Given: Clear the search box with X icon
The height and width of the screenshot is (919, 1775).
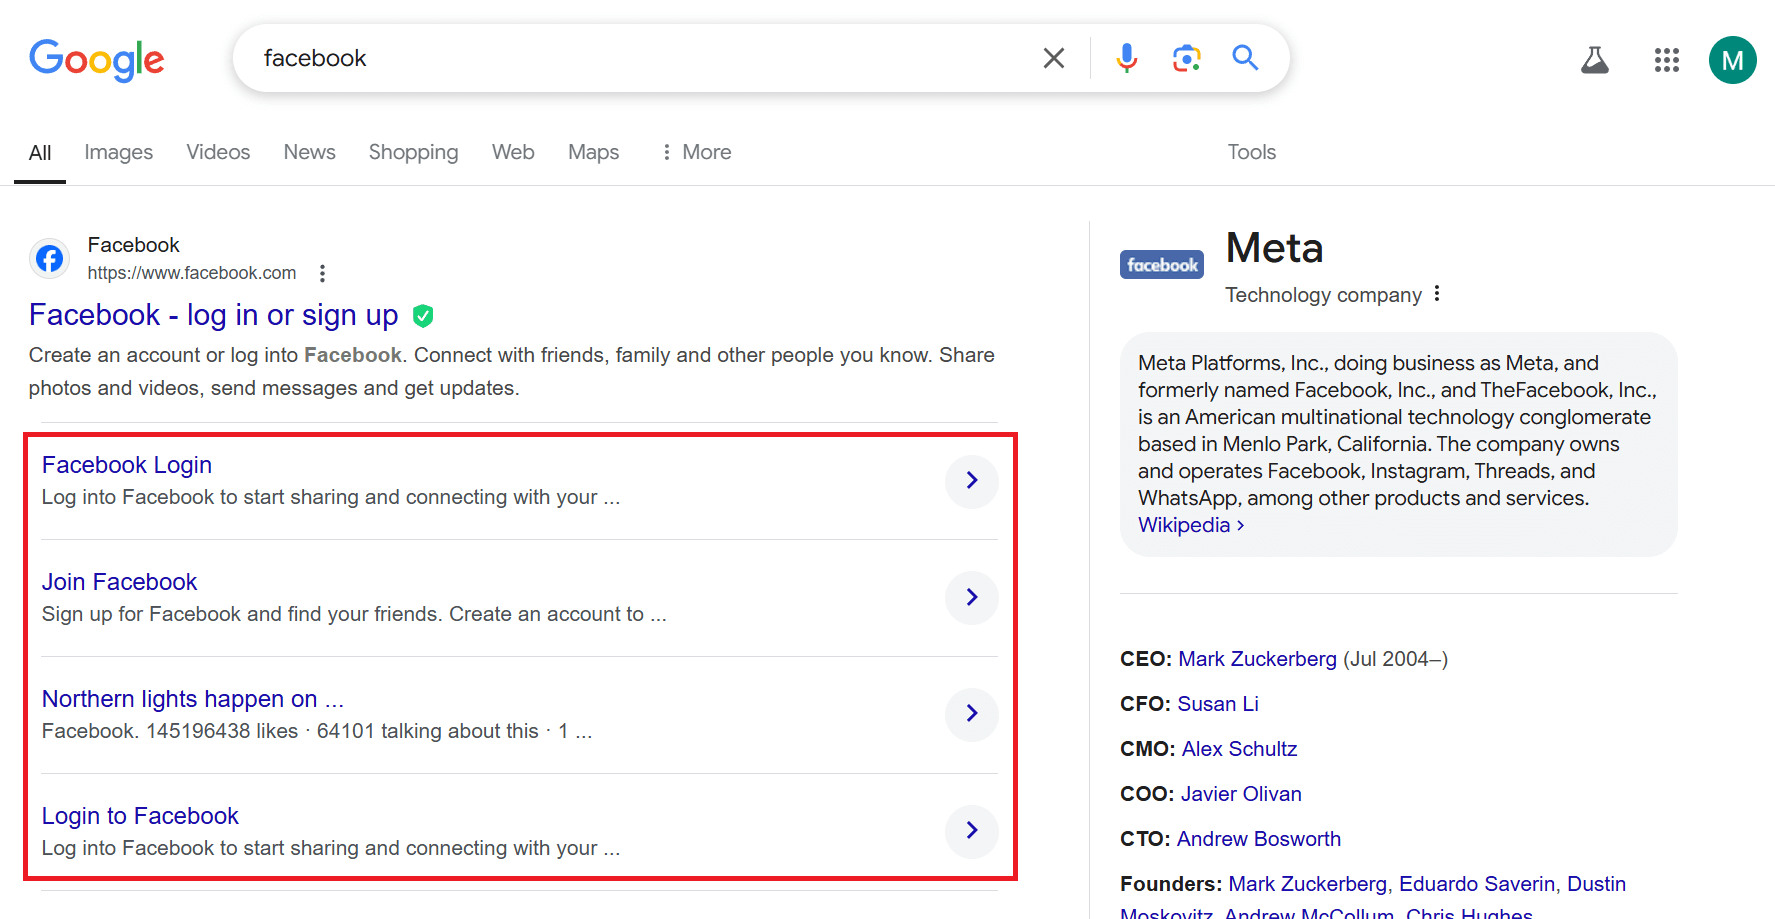Looking at the screenshot, I should coord(1053,58).
